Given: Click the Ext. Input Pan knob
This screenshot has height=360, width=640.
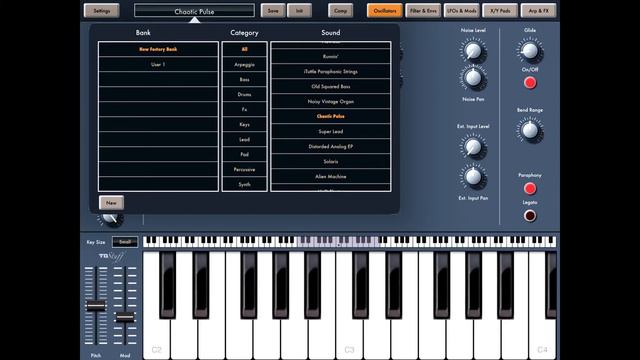Looking at the screenshot, I should [x=473, y=177].
